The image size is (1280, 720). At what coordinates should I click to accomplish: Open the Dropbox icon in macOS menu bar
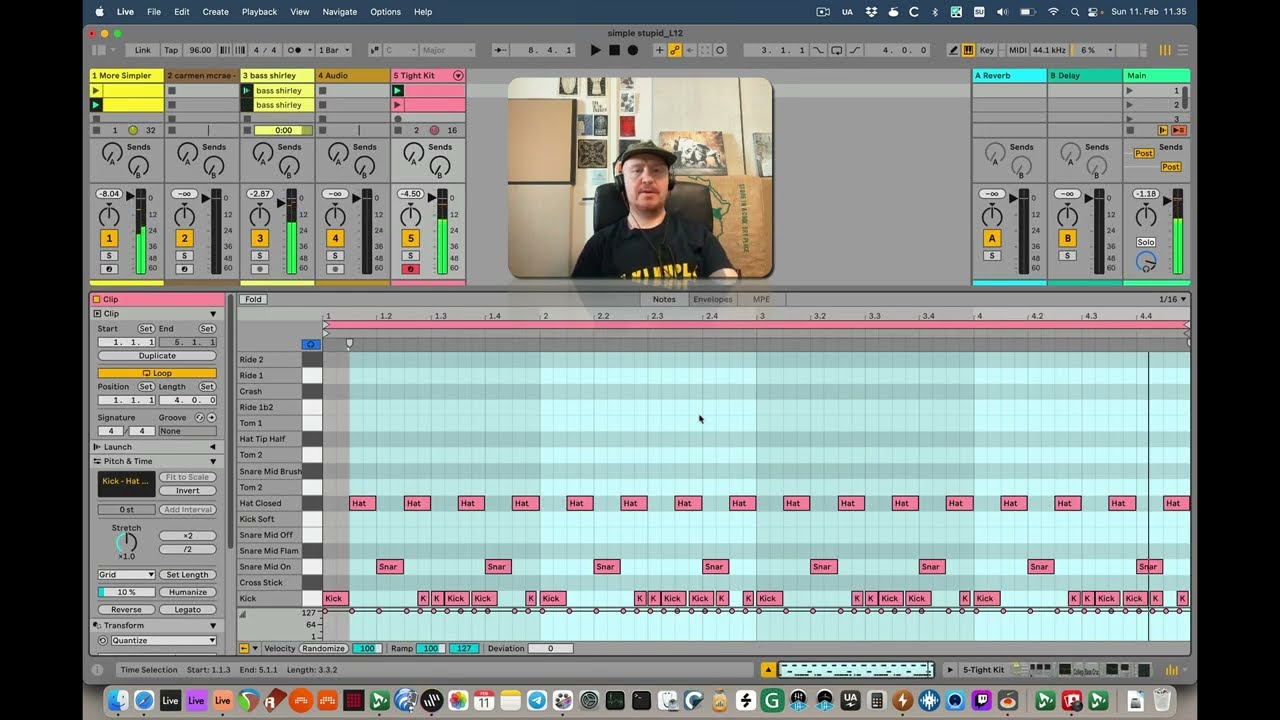pyautogui.click(x=872, y=12)
